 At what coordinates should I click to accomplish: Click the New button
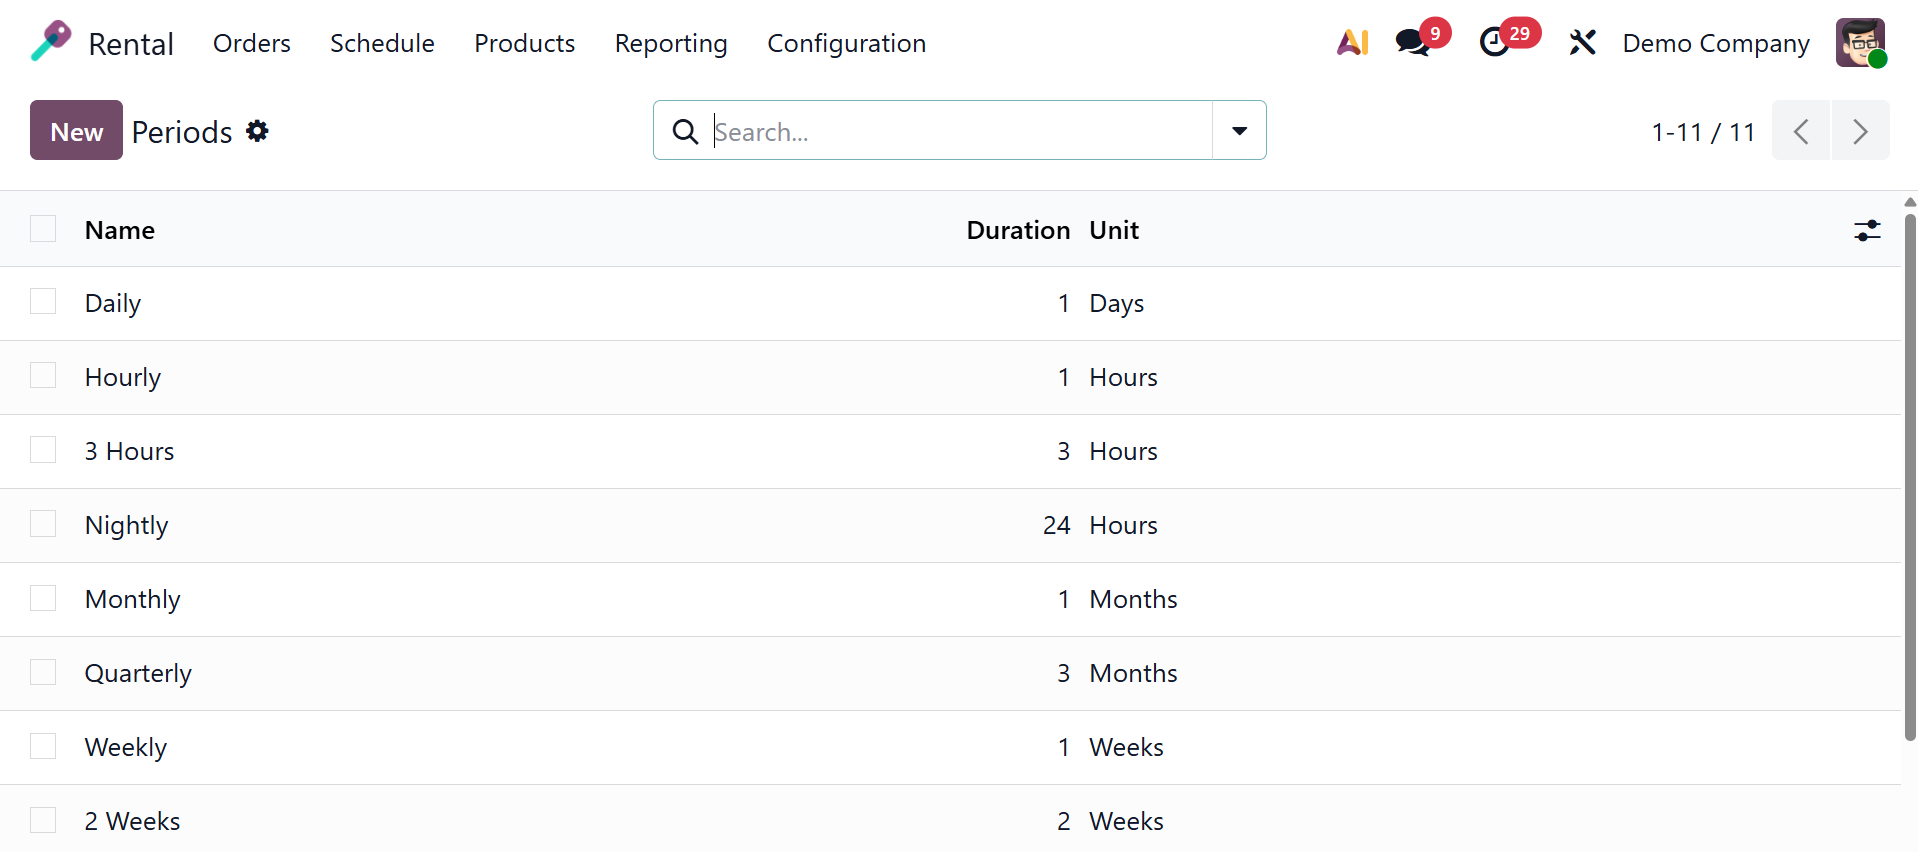[76, 131]
